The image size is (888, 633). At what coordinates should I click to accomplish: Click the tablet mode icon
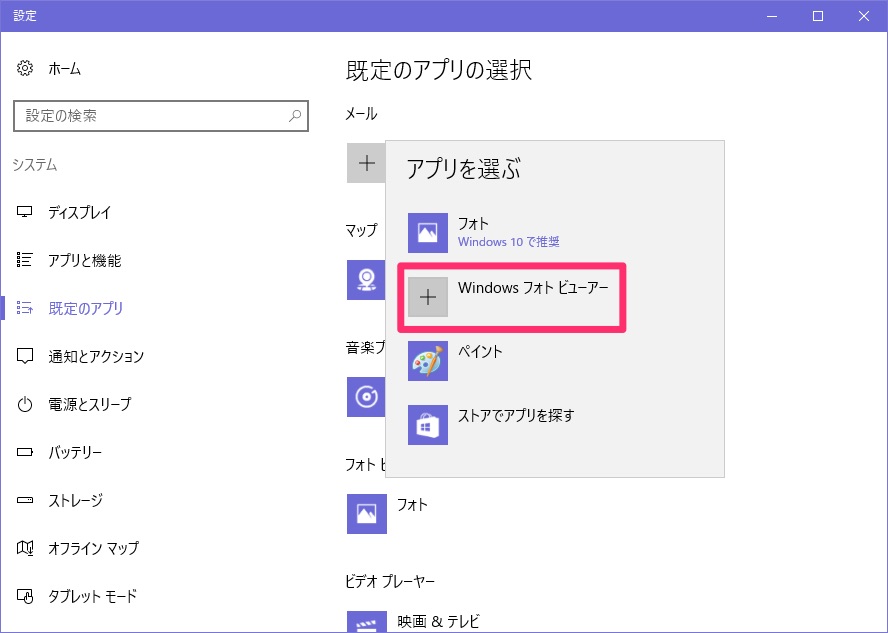click(x=24, y=596)
